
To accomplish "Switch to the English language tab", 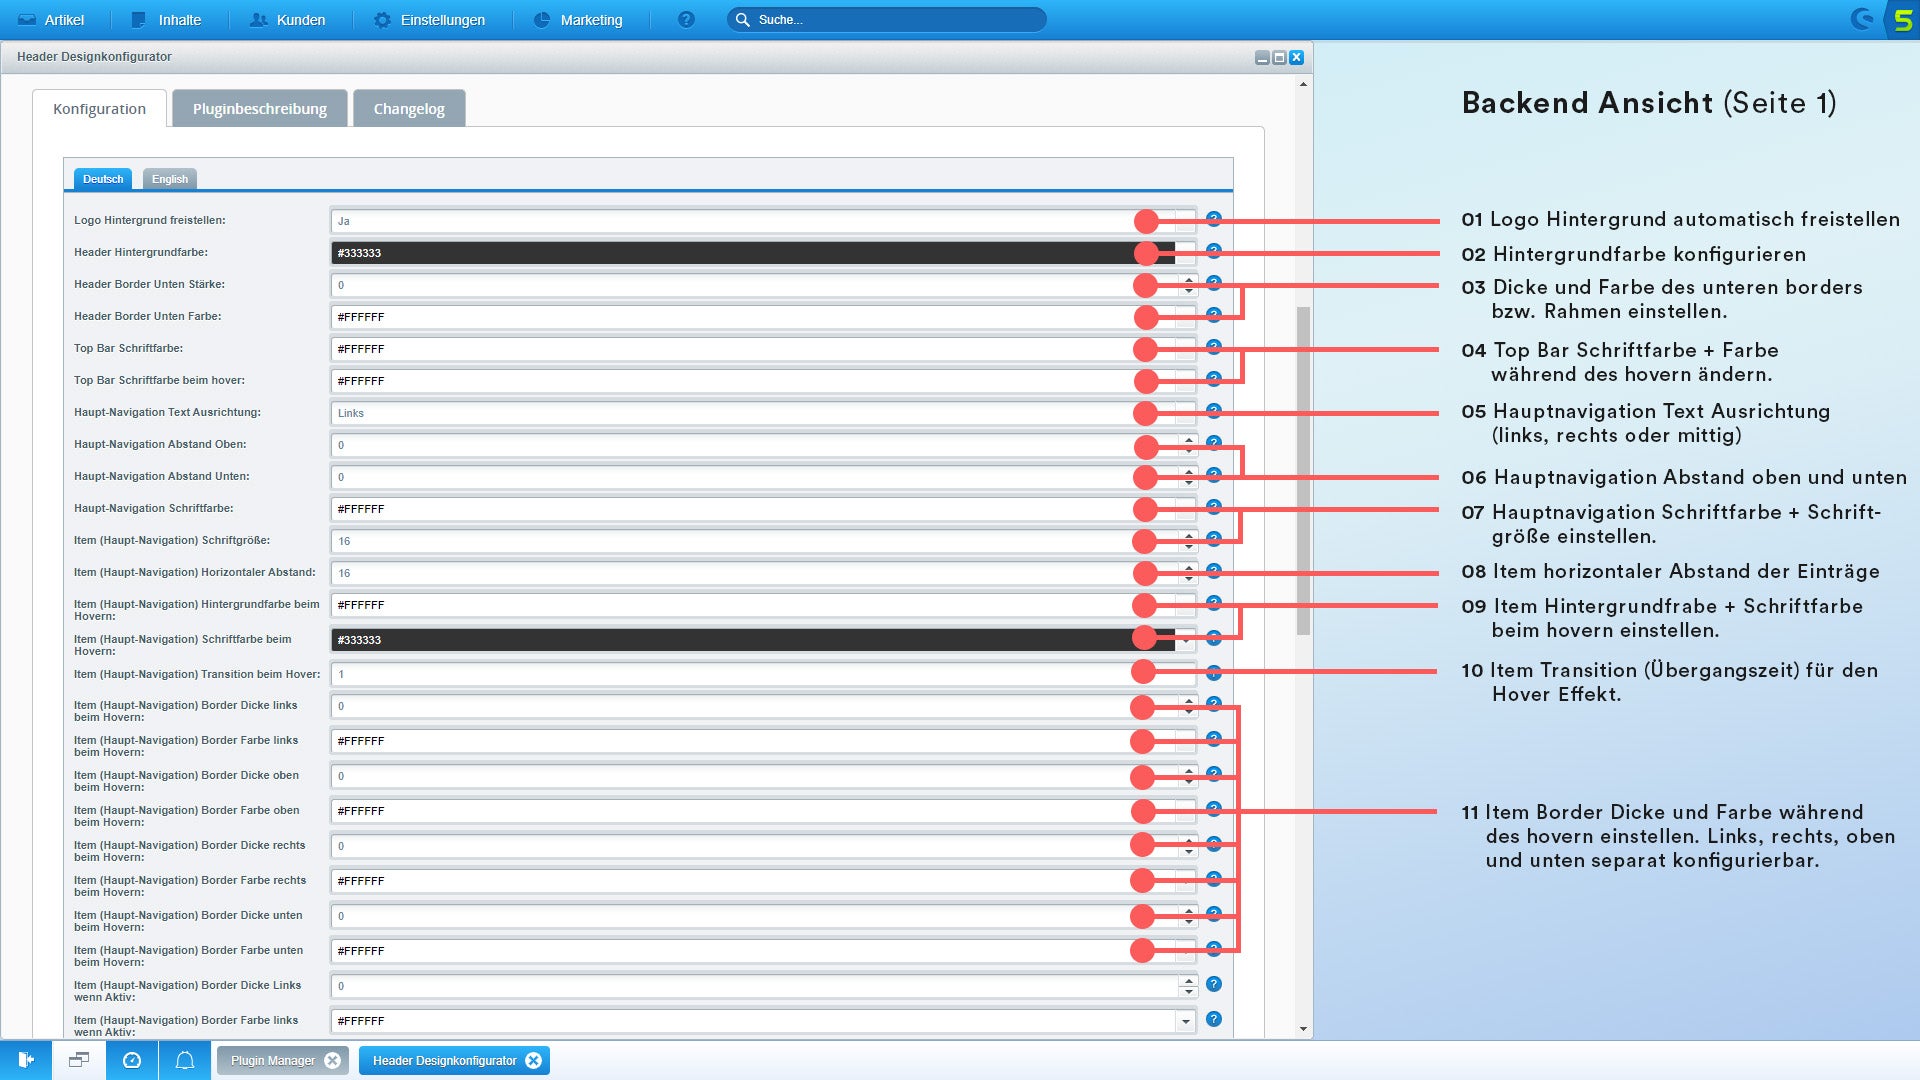I will 170,179.
